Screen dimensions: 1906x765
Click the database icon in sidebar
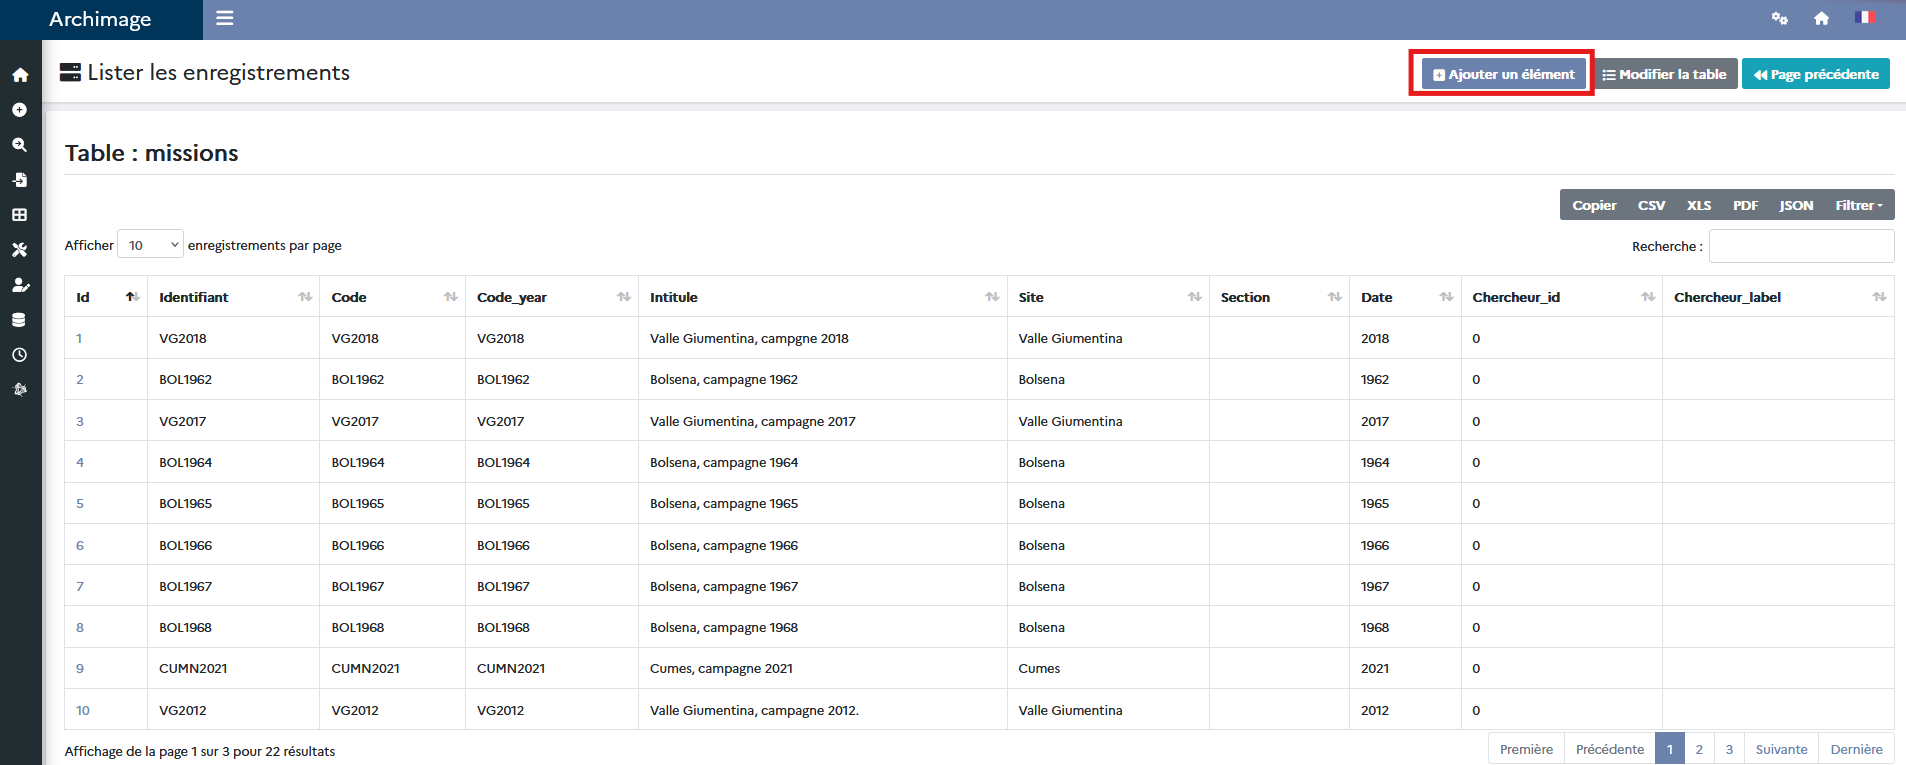pos(20,320)
